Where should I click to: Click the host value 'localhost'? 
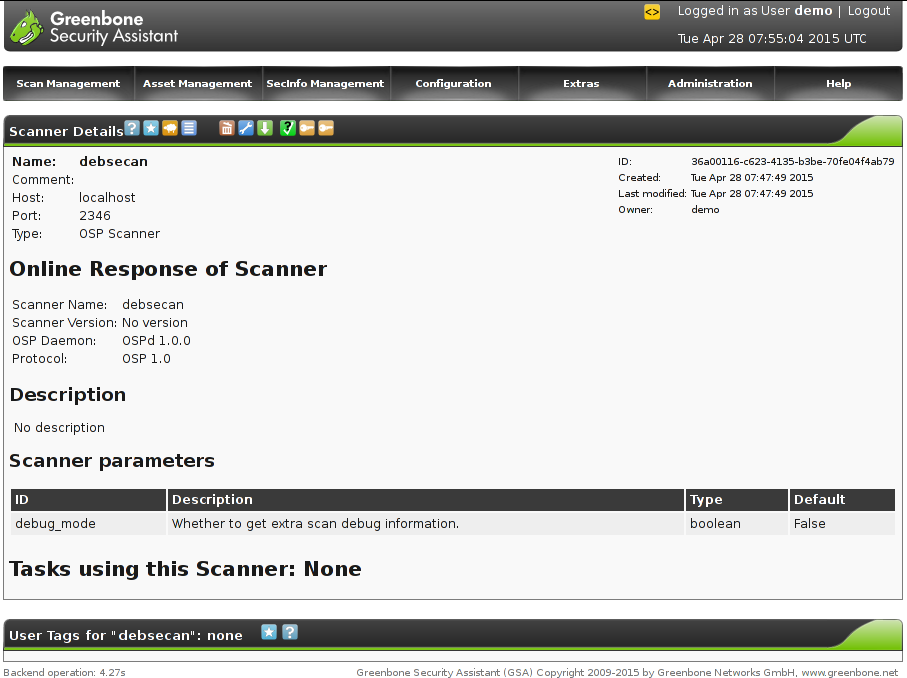[x=107, y=198]
